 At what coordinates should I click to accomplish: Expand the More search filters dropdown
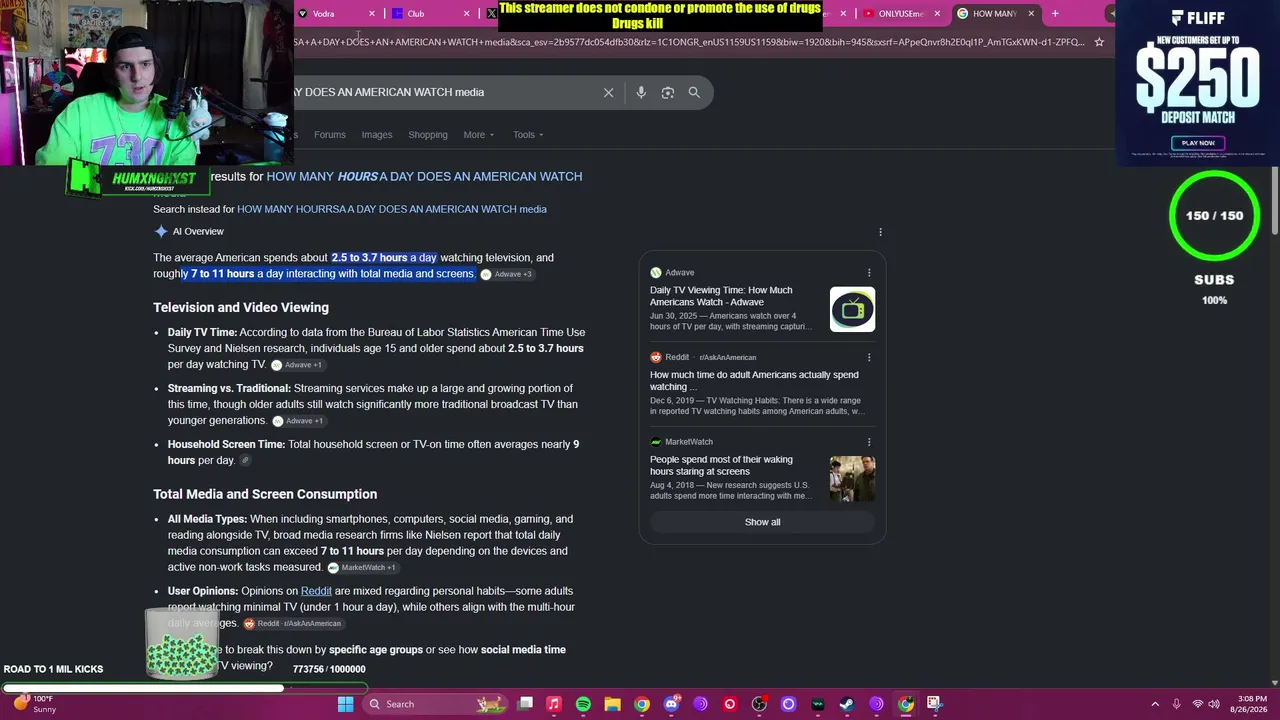(x=479, y=135)
